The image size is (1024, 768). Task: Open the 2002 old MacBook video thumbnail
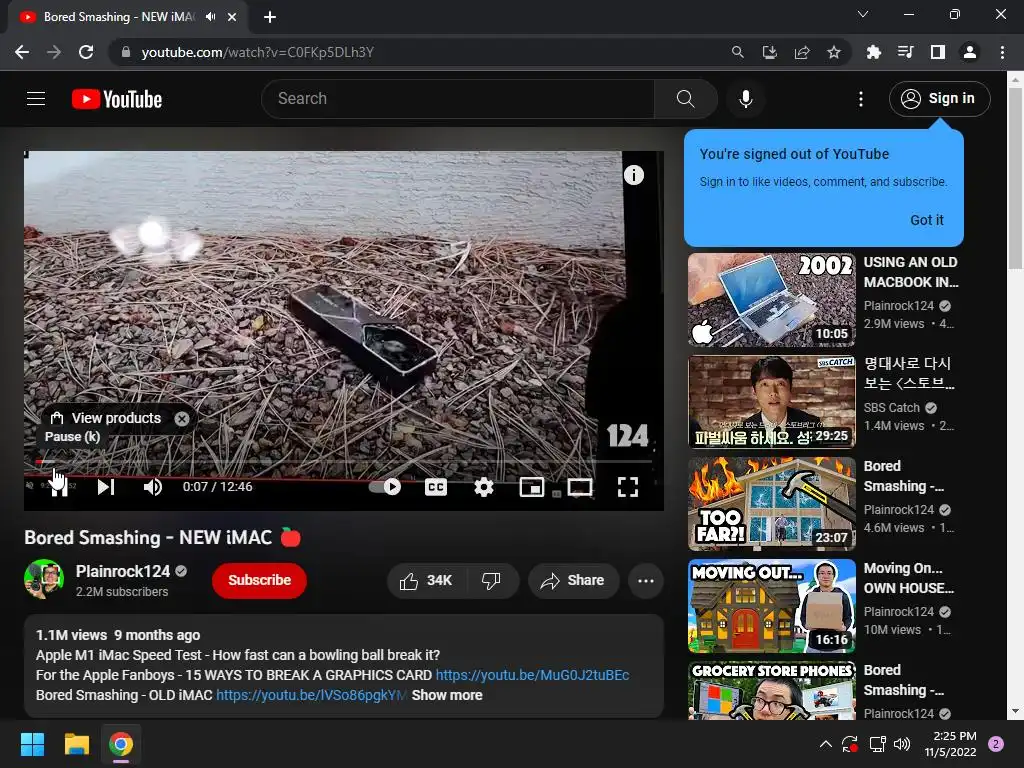[x=771, y=300]
